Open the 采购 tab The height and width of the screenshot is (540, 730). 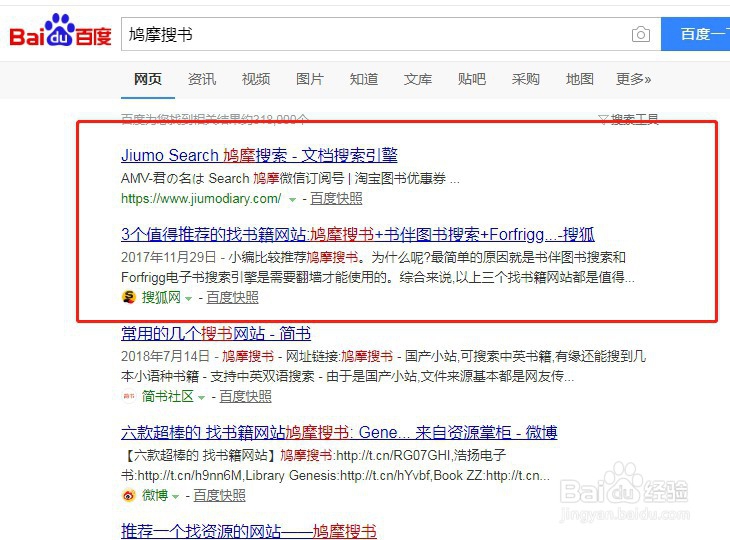526,79
